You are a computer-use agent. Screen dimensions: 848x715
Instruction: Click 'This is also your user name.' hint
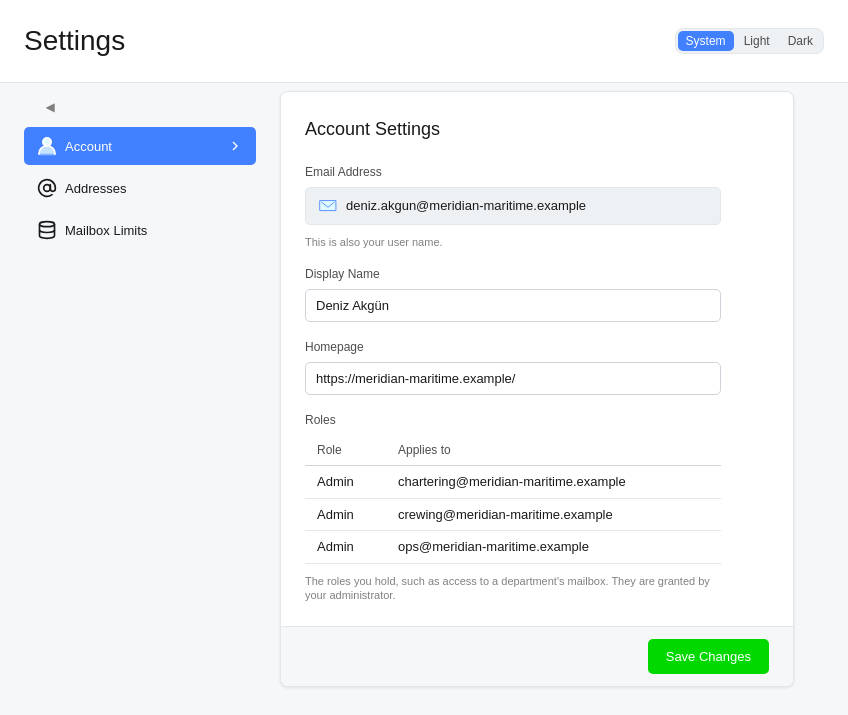374,242
